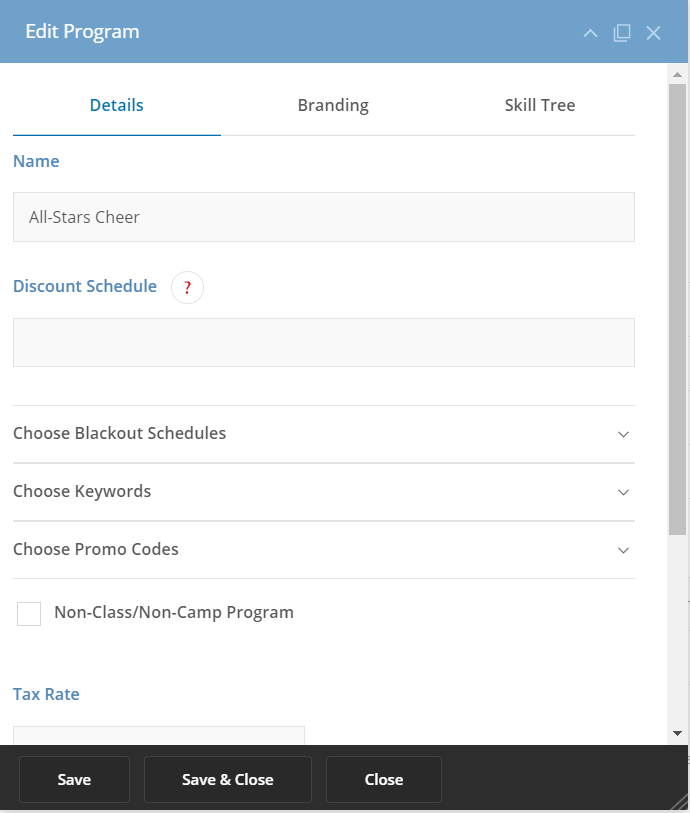Click the resize grip at dialog corner
690x813 pixels.
[681, 803]
